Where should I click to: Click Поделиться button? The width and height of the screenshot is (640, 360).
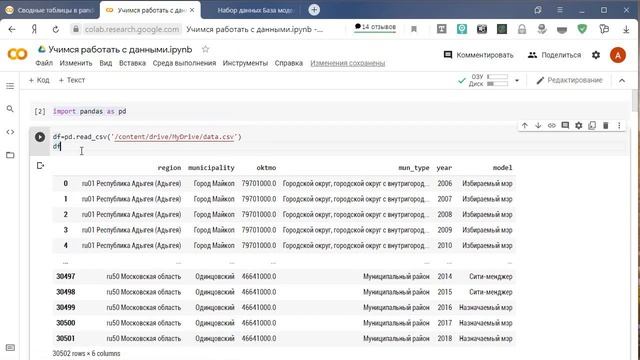pos(554,55)
